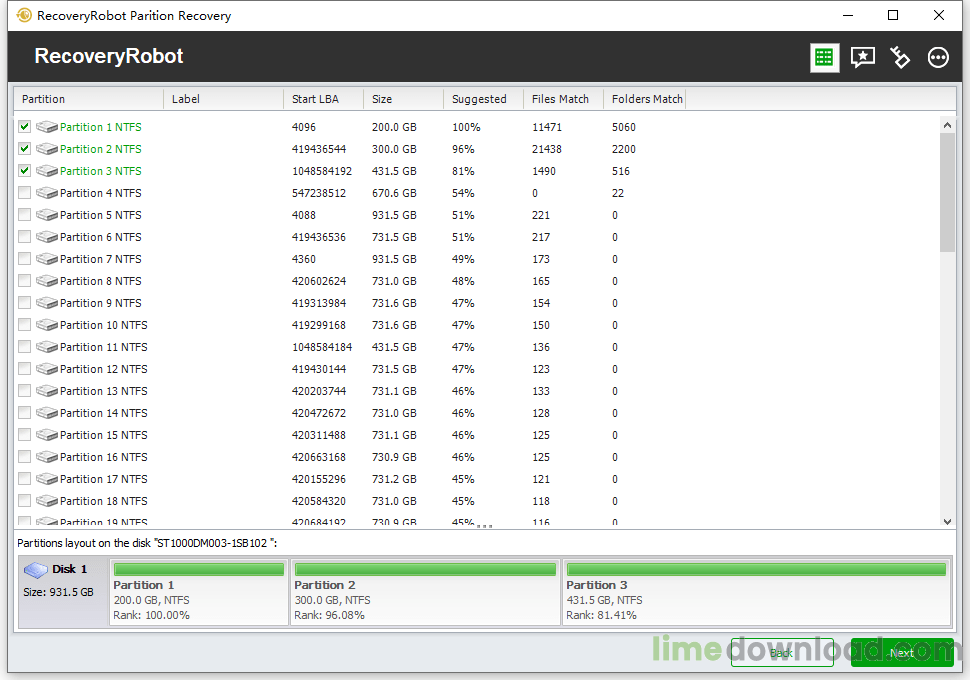
Task: Click drive icon of Partition 13 NTFS
Action: pyautogui.click(x=46, y=391)
